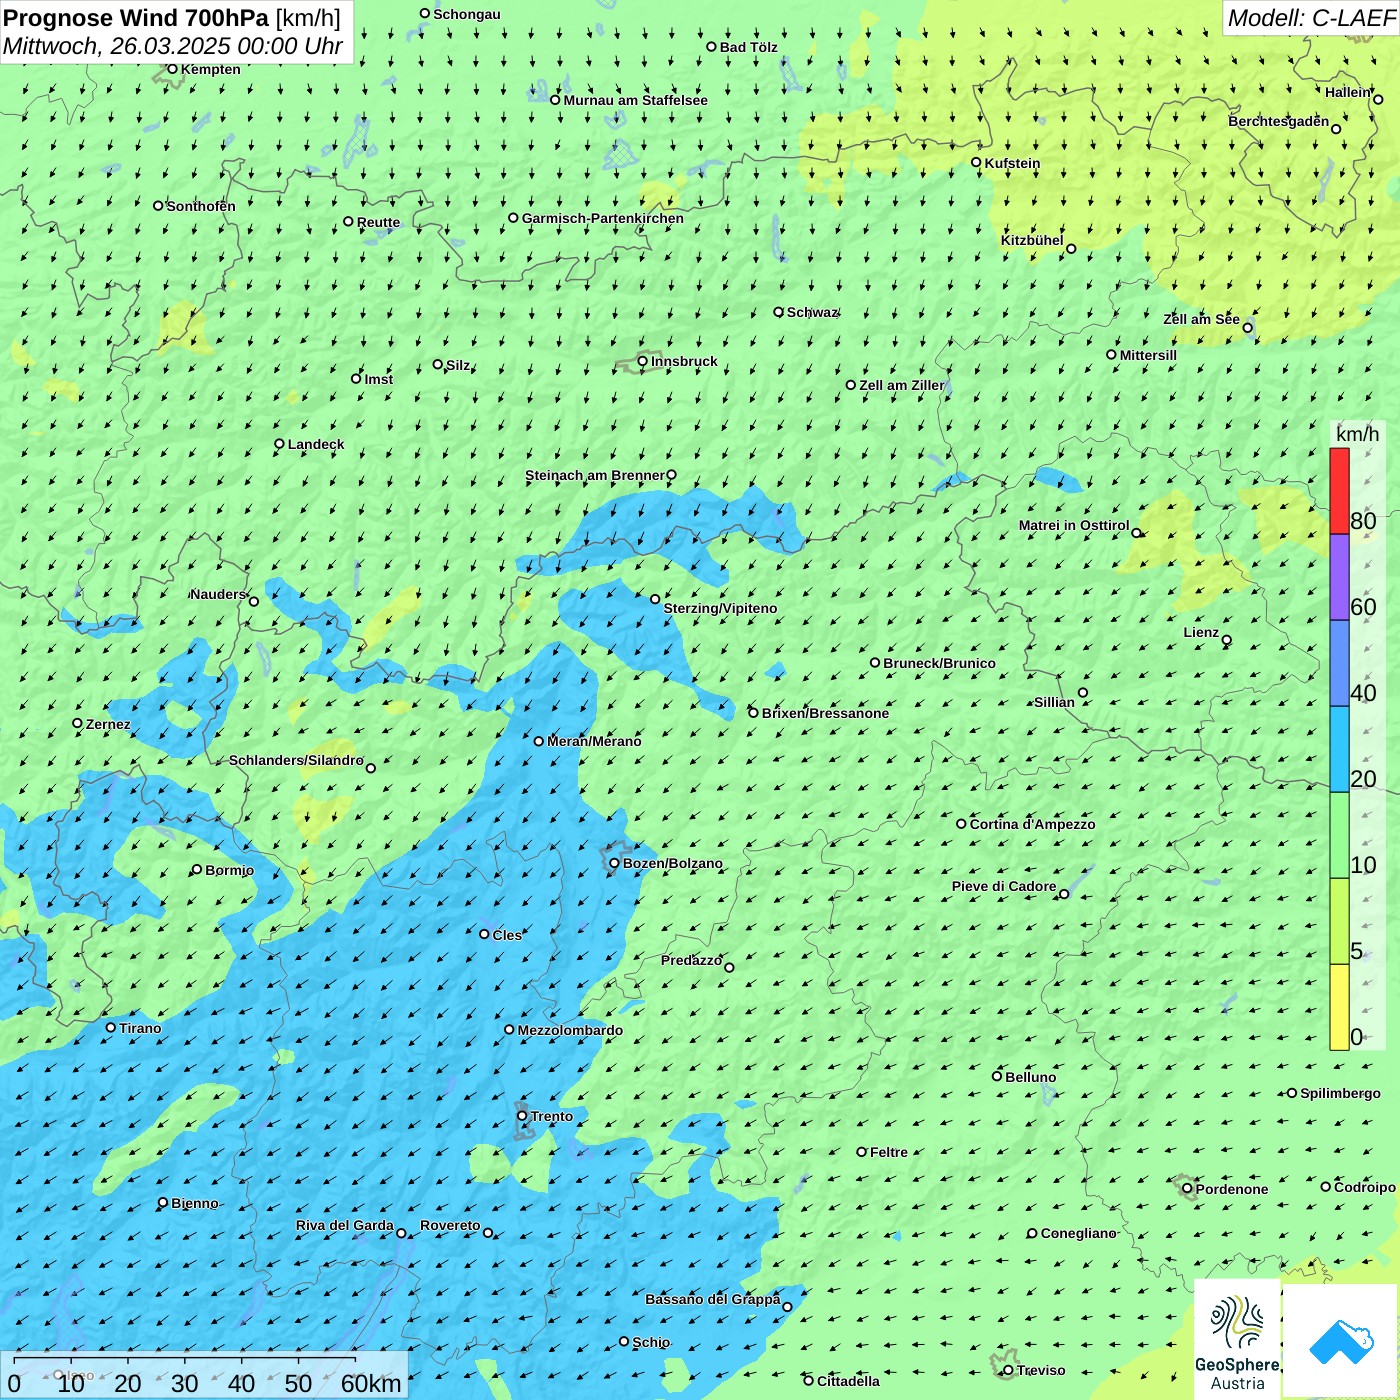Click the GeoSphere Austria logo
The width and height of the screenshot is (1400, 1400).
click(x=1237, y=1340)
